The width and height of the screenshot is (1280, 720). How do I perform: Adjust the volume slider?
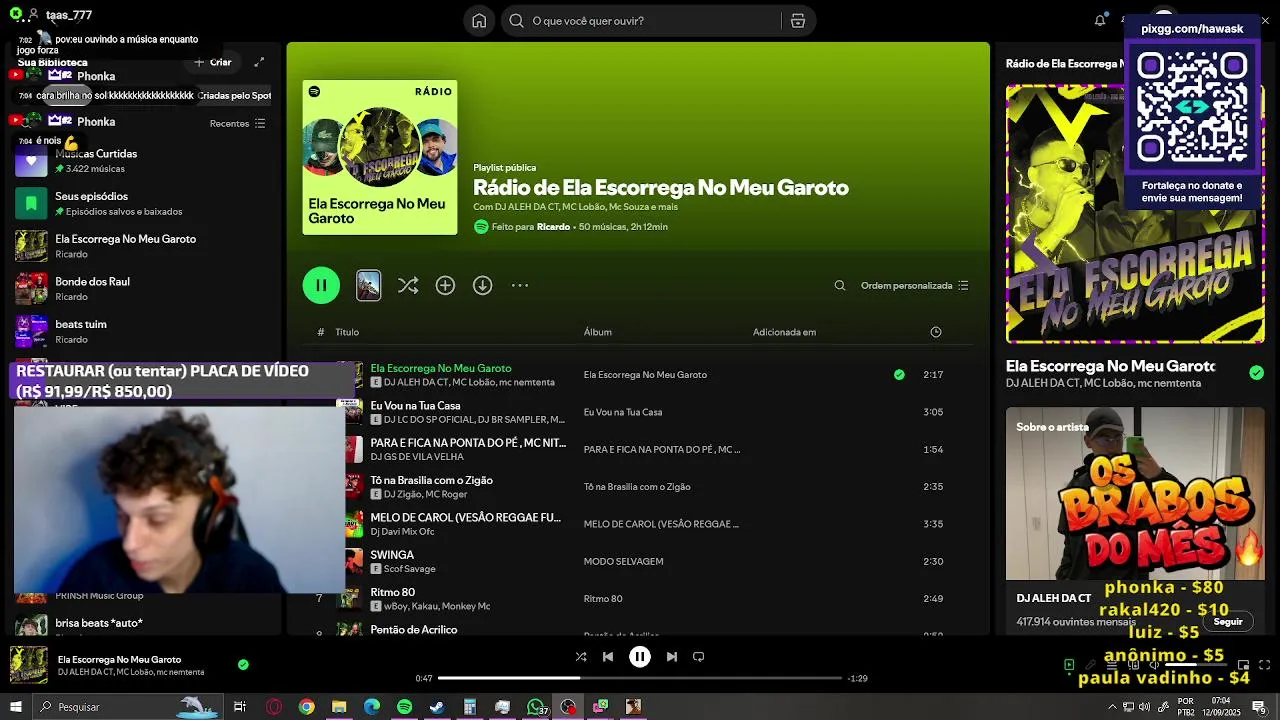1195,665
